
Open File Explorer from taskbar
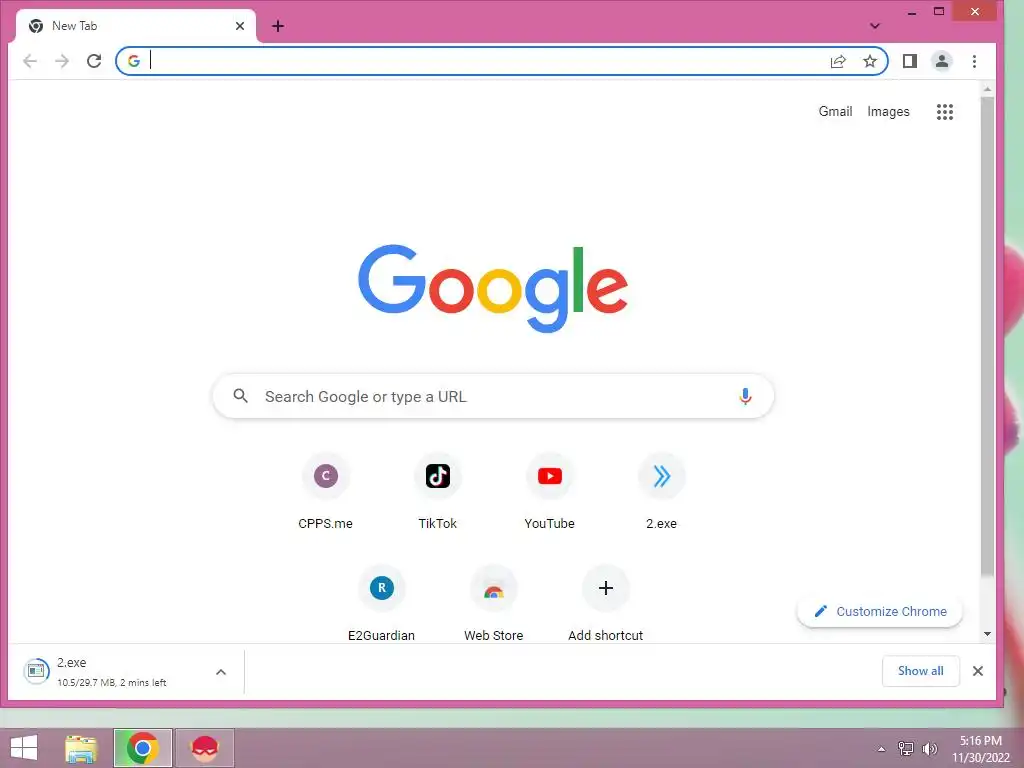click(x=81, y=748)
